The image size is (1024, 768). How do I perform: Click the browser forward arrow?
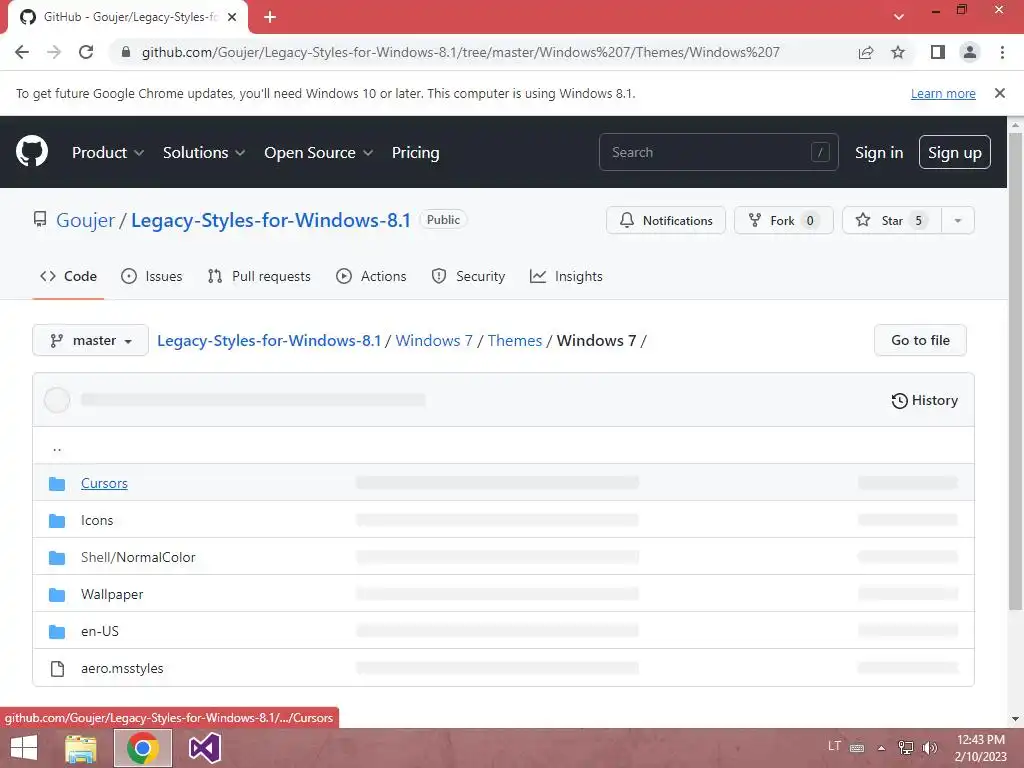pyautogui.click(x=54, y=52)
